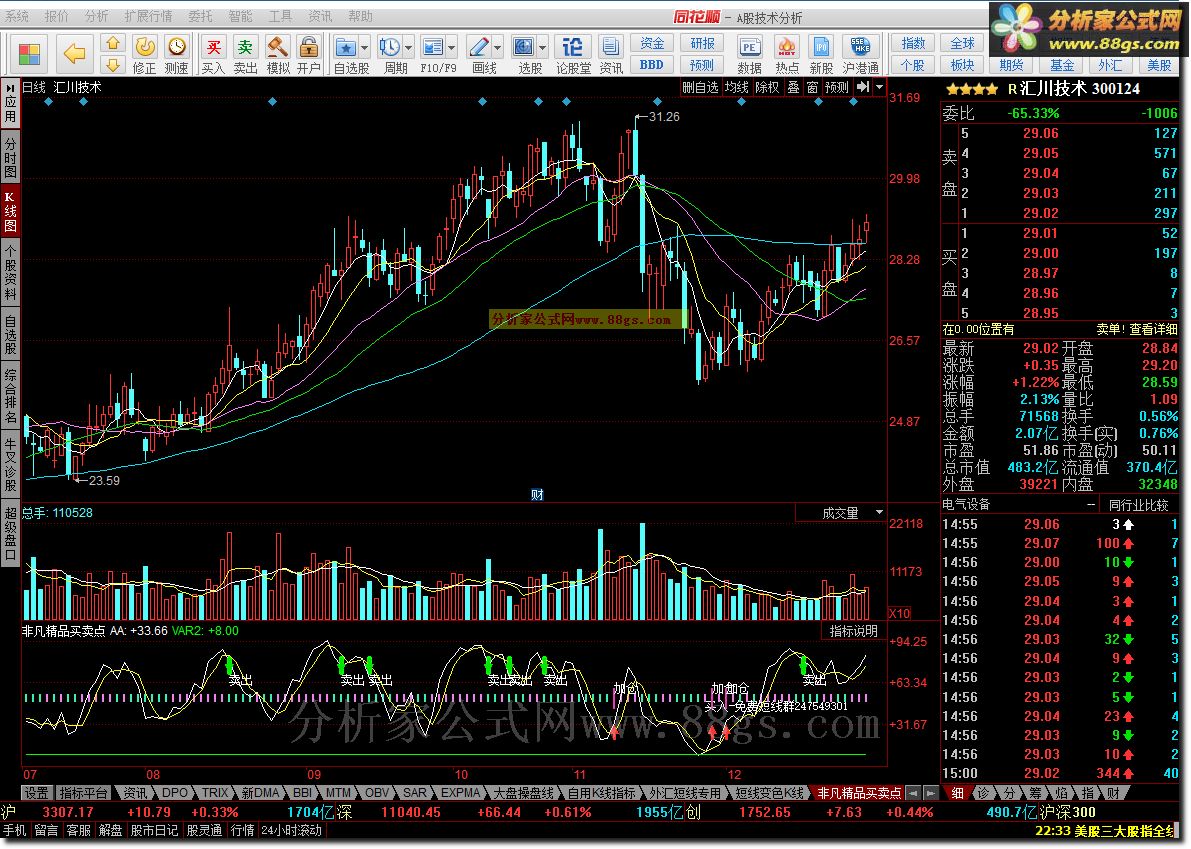
Task: Expand the 画线 dropdown arrow
Action: point(498,48)
